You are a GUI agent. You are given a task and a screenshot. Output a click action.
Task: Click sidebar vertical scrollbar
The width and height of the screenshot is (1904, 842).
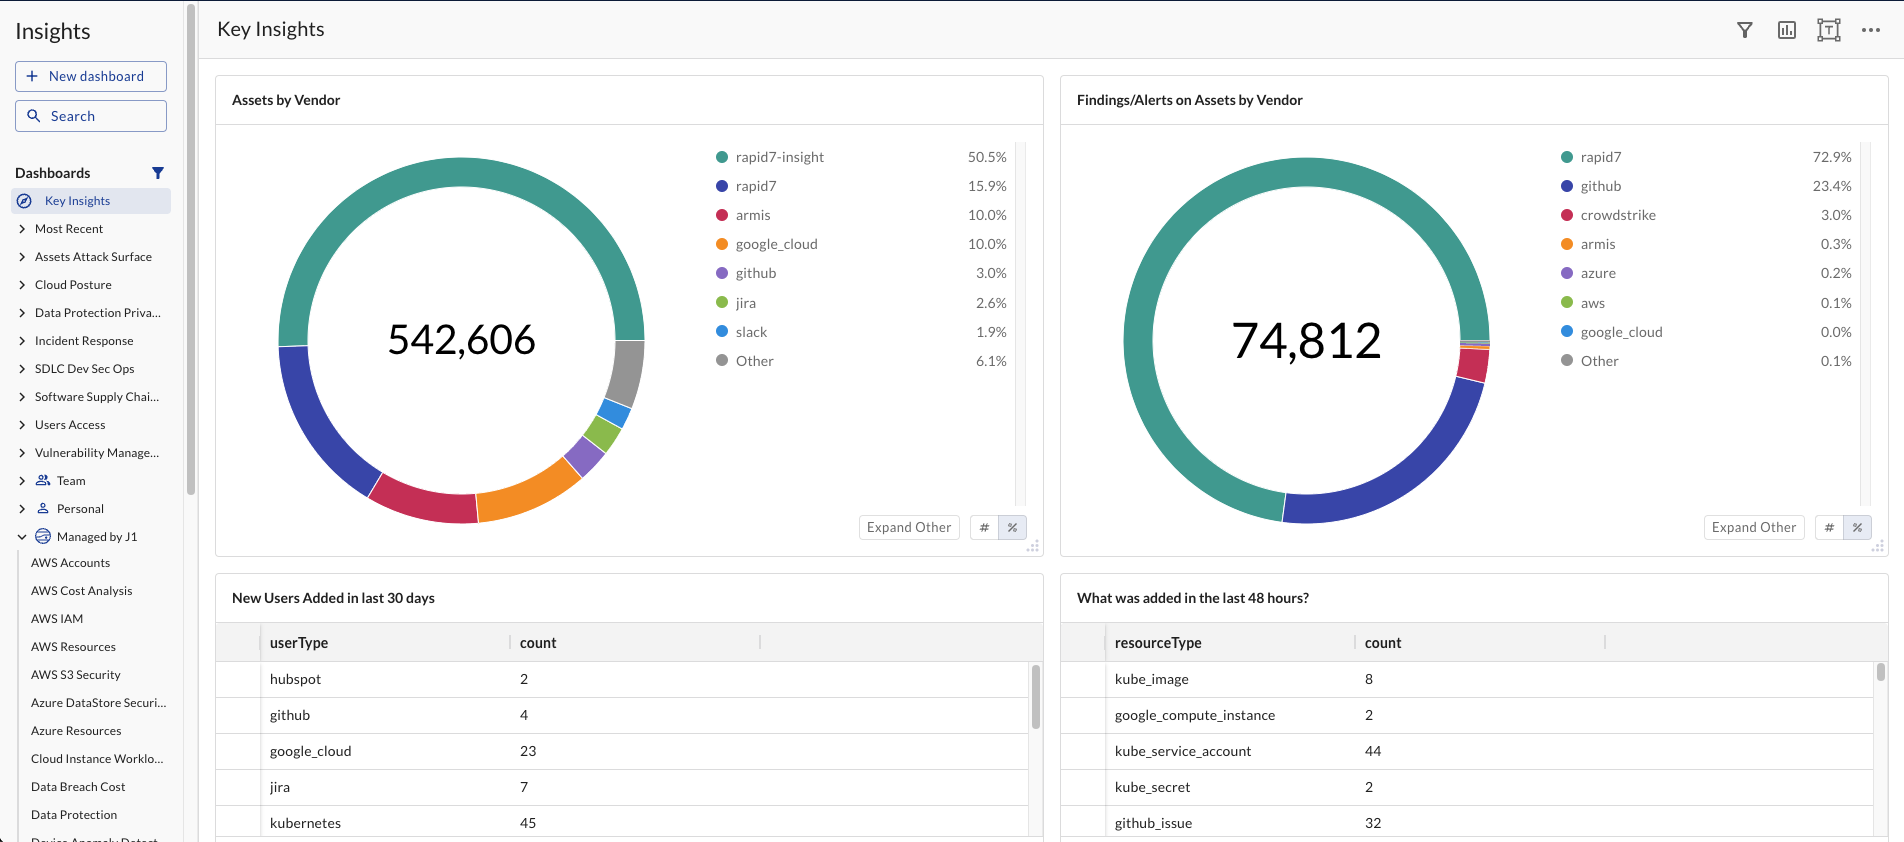191,250
